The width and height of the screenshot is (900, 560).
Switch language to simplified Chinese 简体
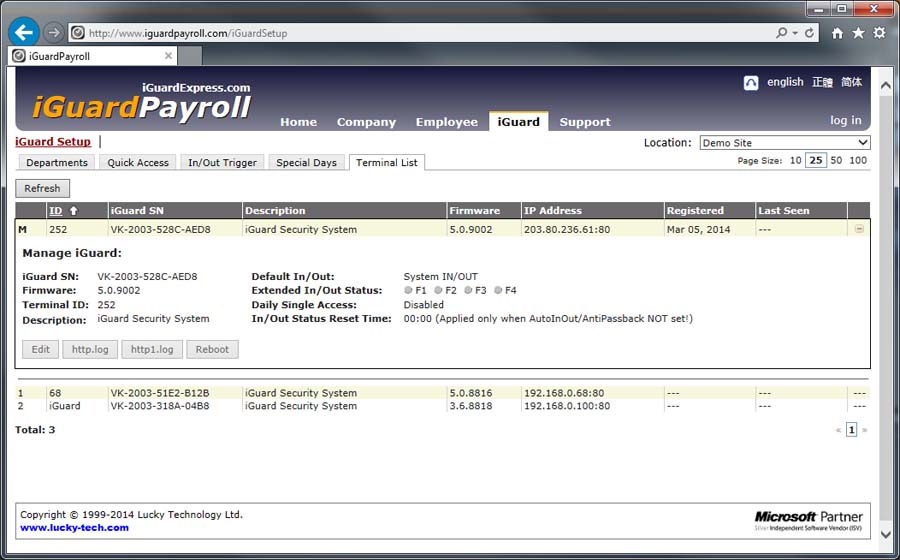click(851, 82)
